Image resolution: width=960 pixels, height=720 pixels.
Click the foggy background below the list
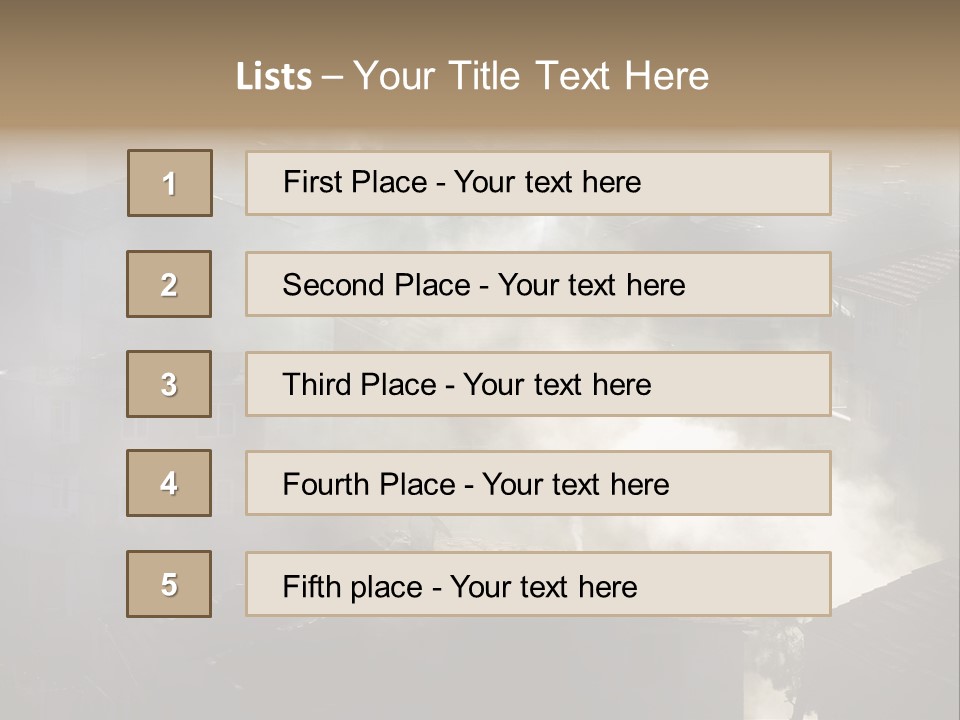(x=480, y=670)
